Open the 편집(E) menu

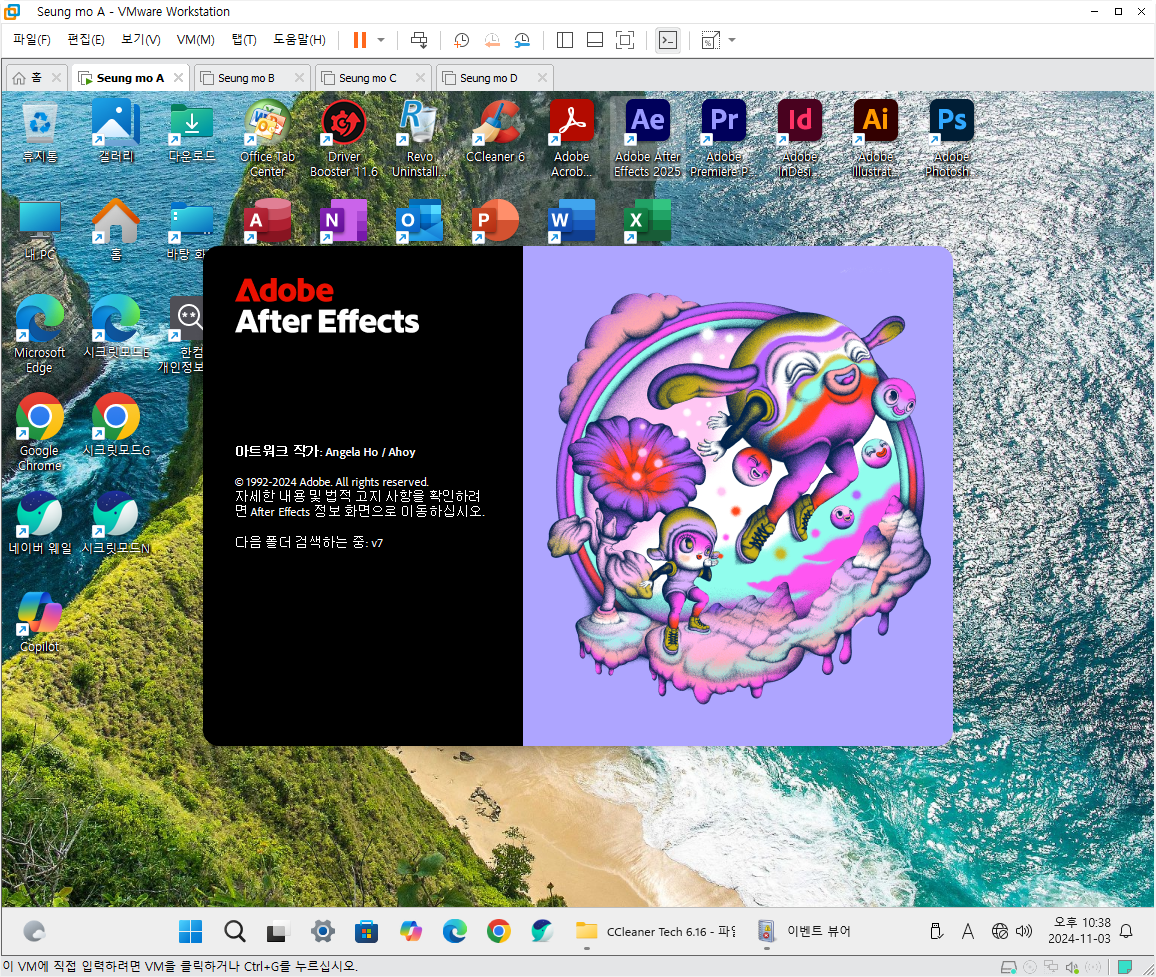[86, 40]
